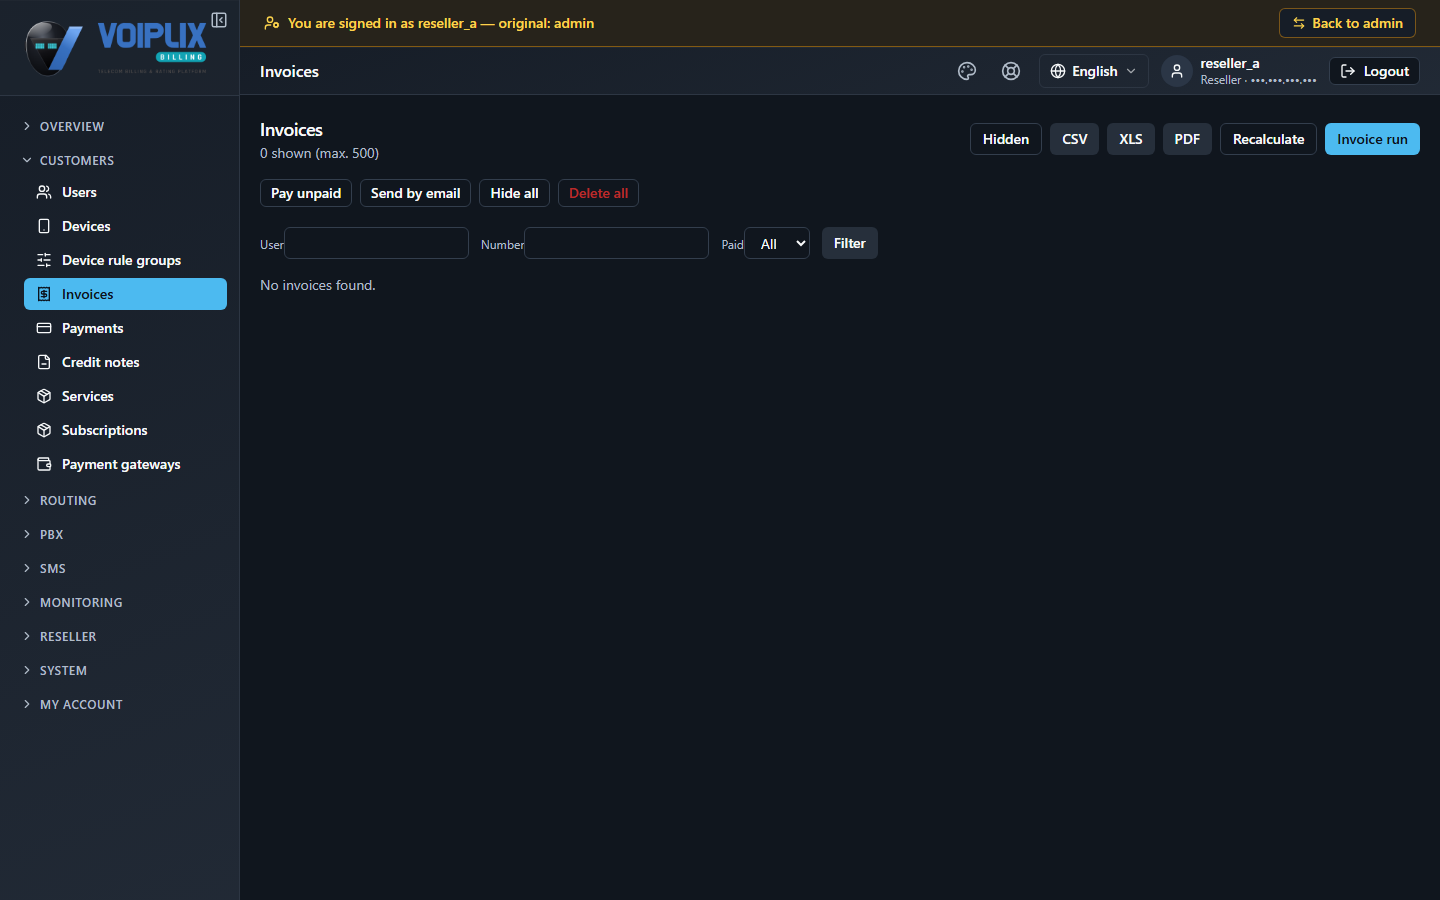Click the Device rule groups icon
This screenshot has height=900, width=1440.
pyautogui.click(x=44, y=260)
